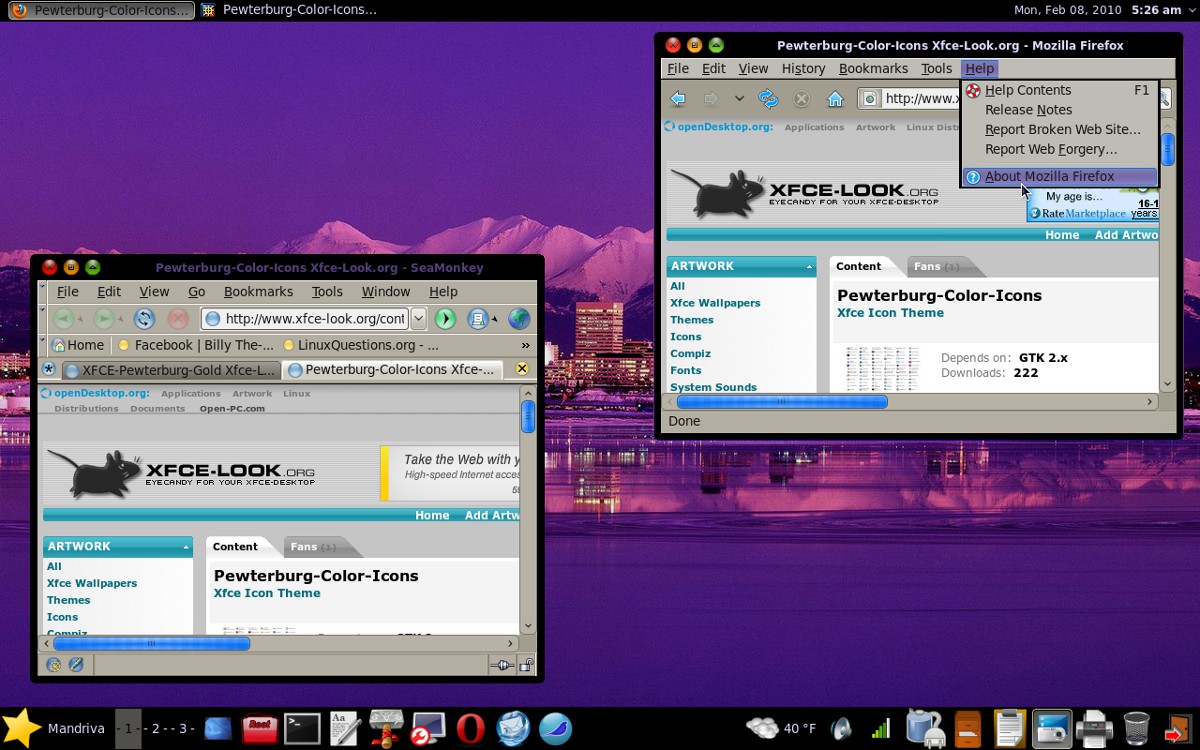Launch the terminal from bottom panel
Image resolution: width=1200 pixels, height=750 pixels.
pyautogui.click(x=302, y=728)
